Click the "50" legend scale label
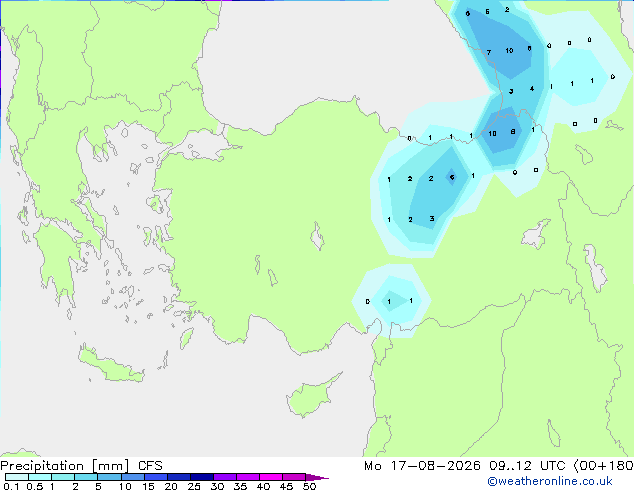This screenshot has width=634, height=490. click(x=309, y=486)
